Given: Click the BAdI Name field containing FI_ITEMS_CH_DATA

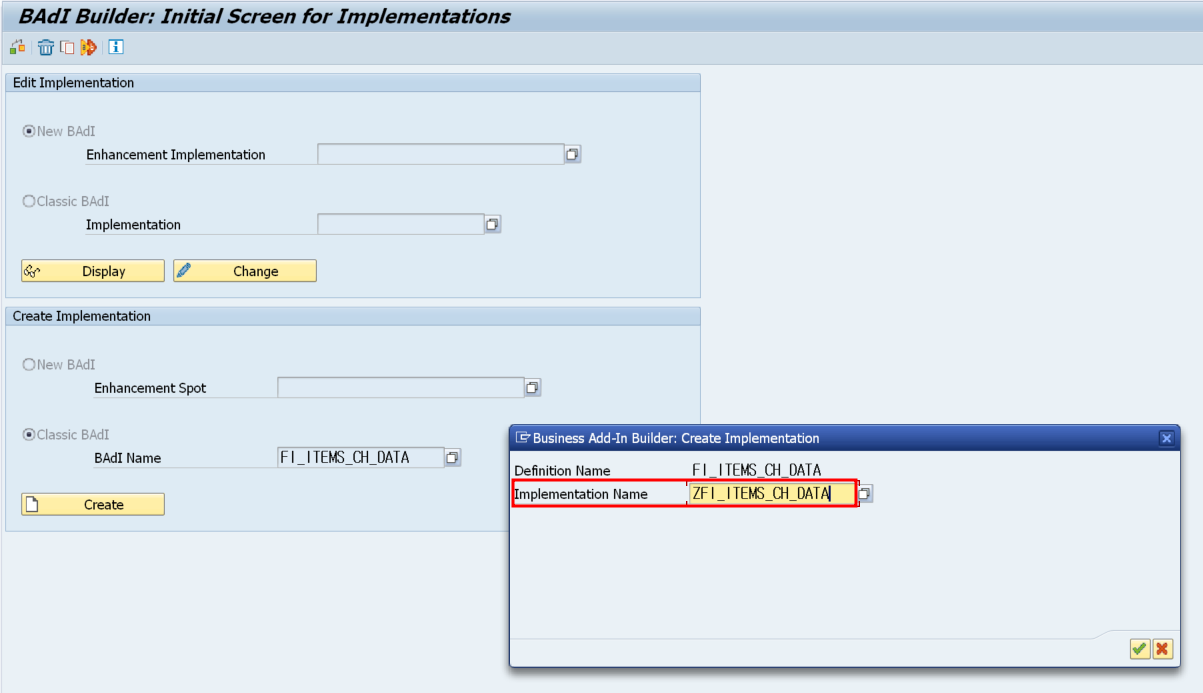Looking at the screenshot, I should pos(361,457).
